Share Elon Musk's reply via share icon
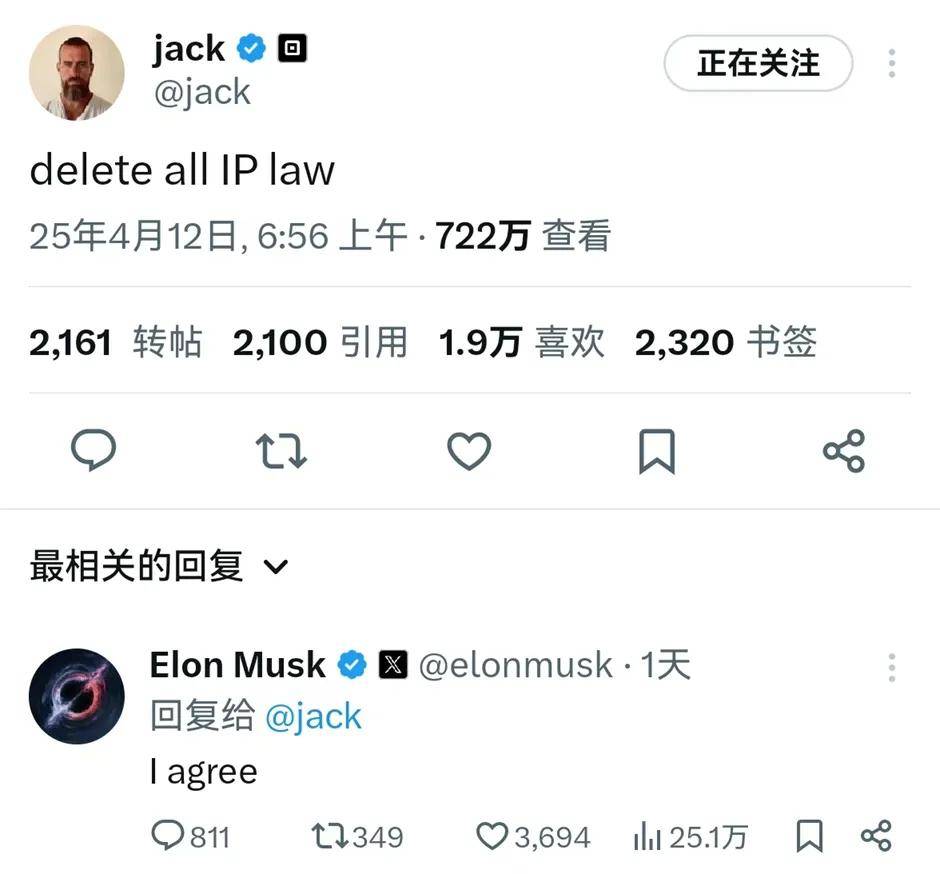 (876, 836)
